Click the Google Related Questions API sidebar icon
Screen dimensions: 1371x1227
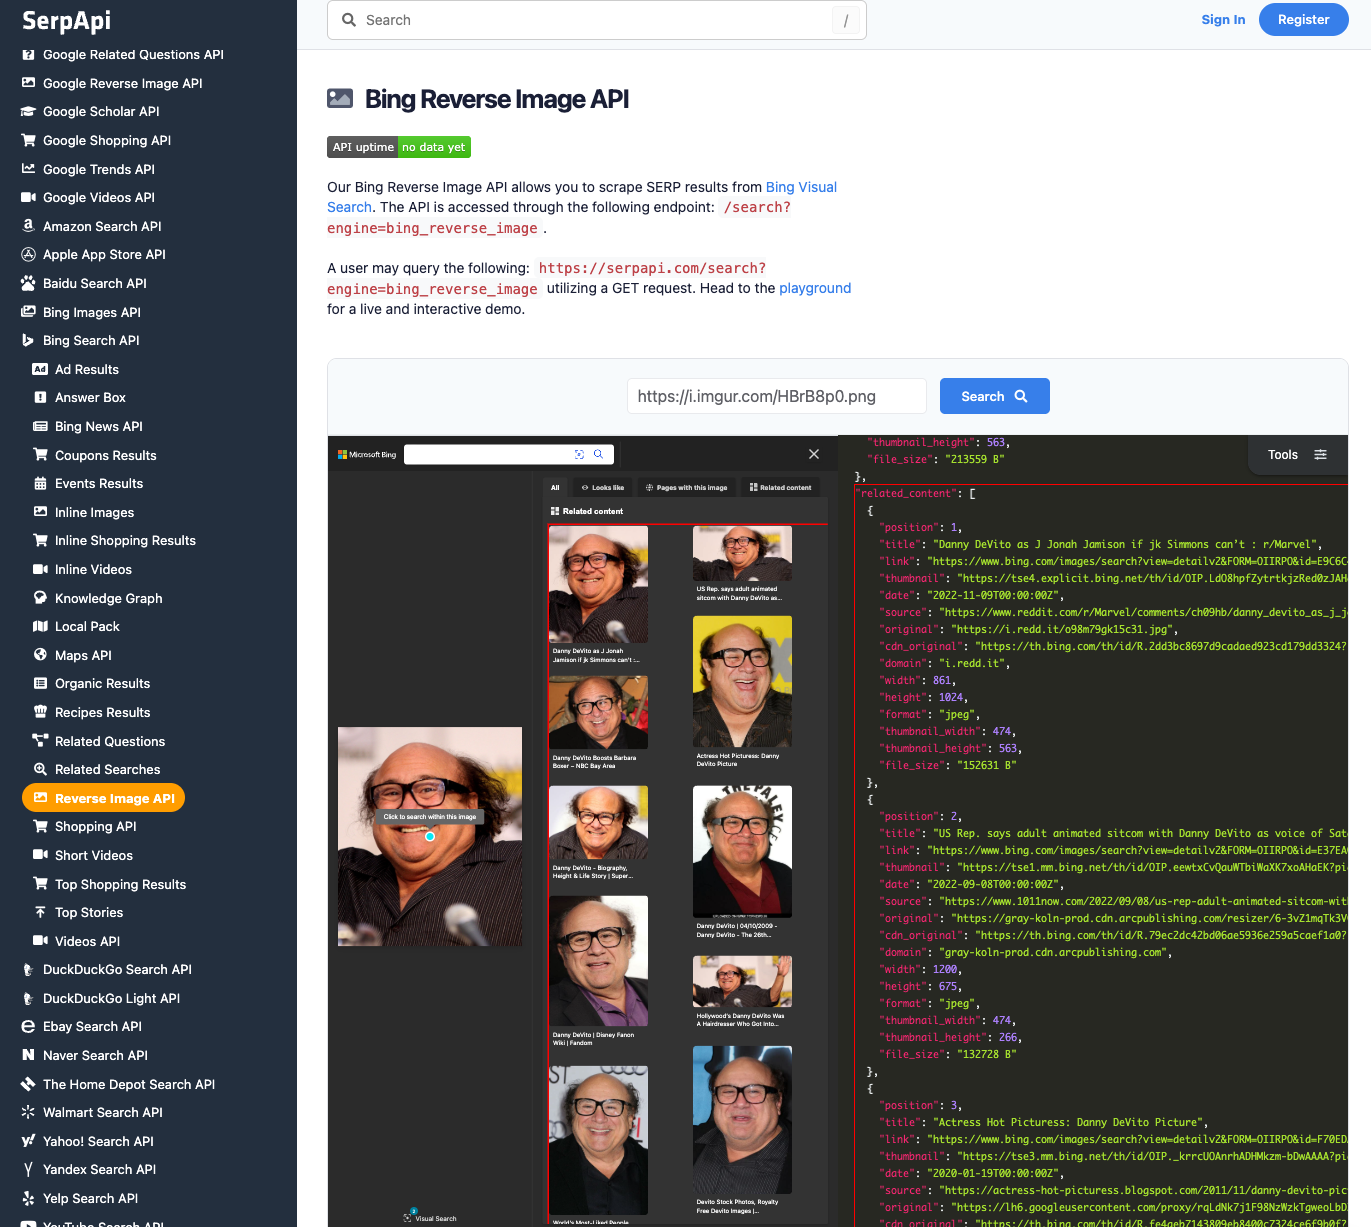pos(28,55)
